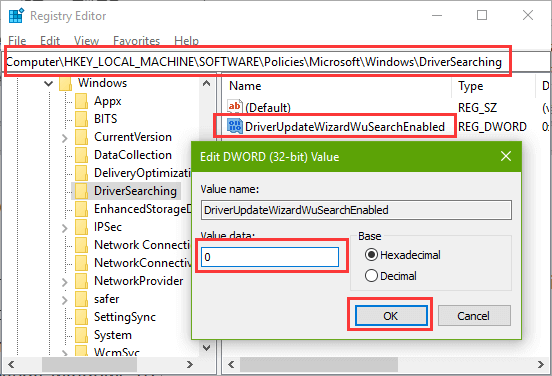Cancel the DWORD edit dialog
The height and width of the screenshot is (376, 552).
(x=474, y=316)
